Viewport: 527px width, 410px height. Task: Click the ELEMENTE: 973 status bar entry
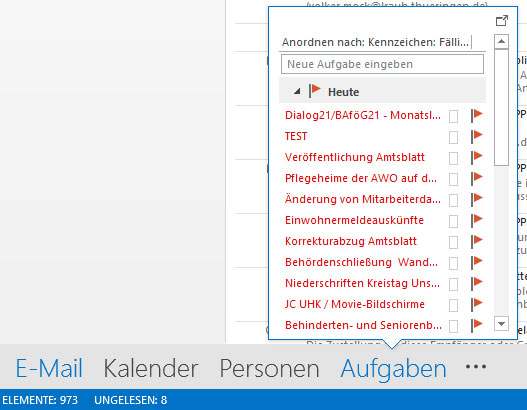[40, 400]
